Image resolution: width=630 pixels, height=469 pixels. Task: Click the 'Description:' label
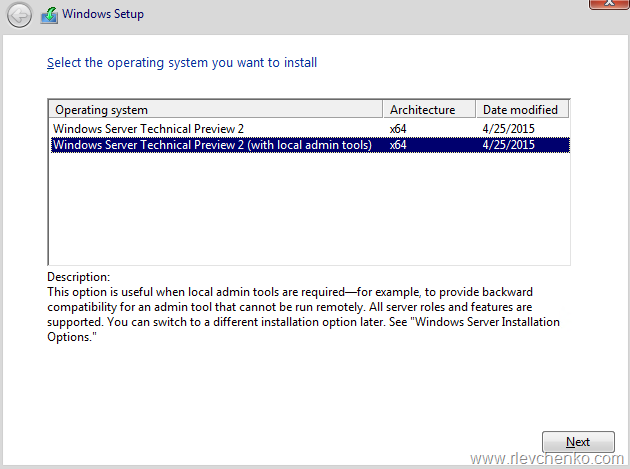[x=78, y=277]
